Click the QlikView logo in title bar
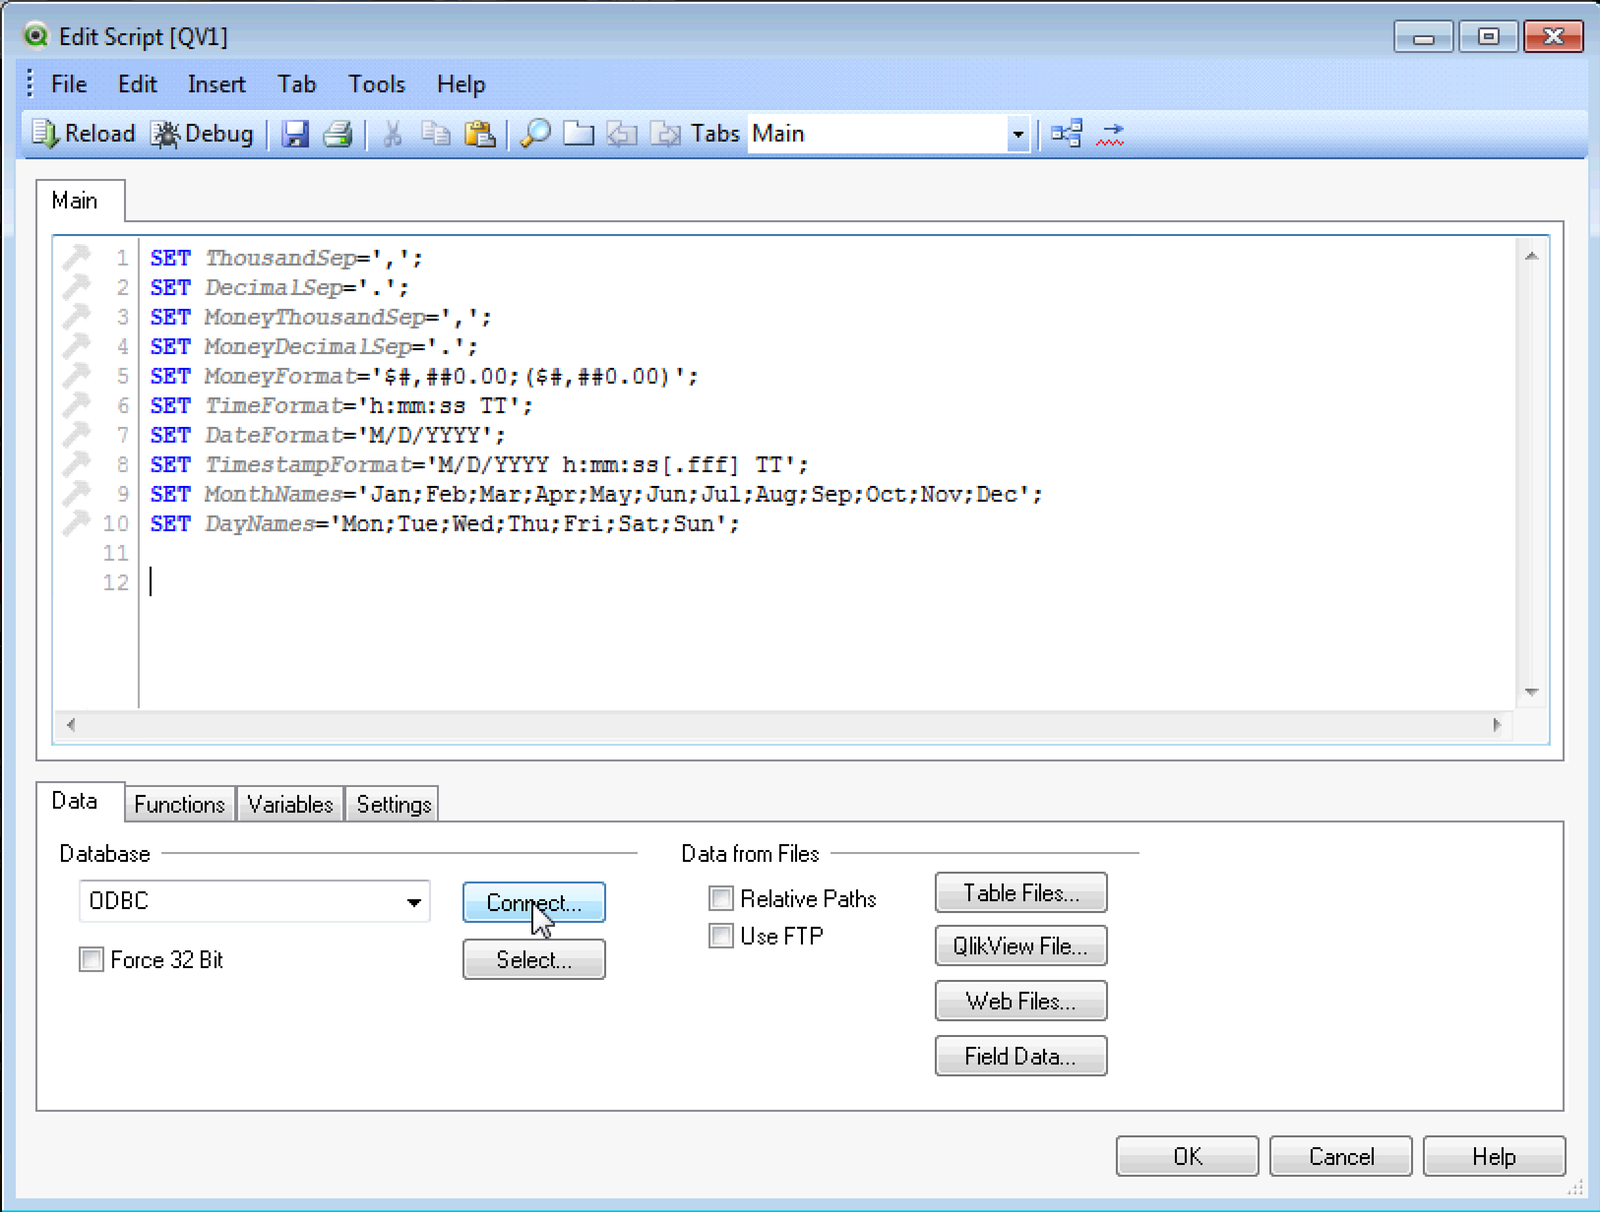This screenshot has height=1212, width=1600. pos(36,36)
